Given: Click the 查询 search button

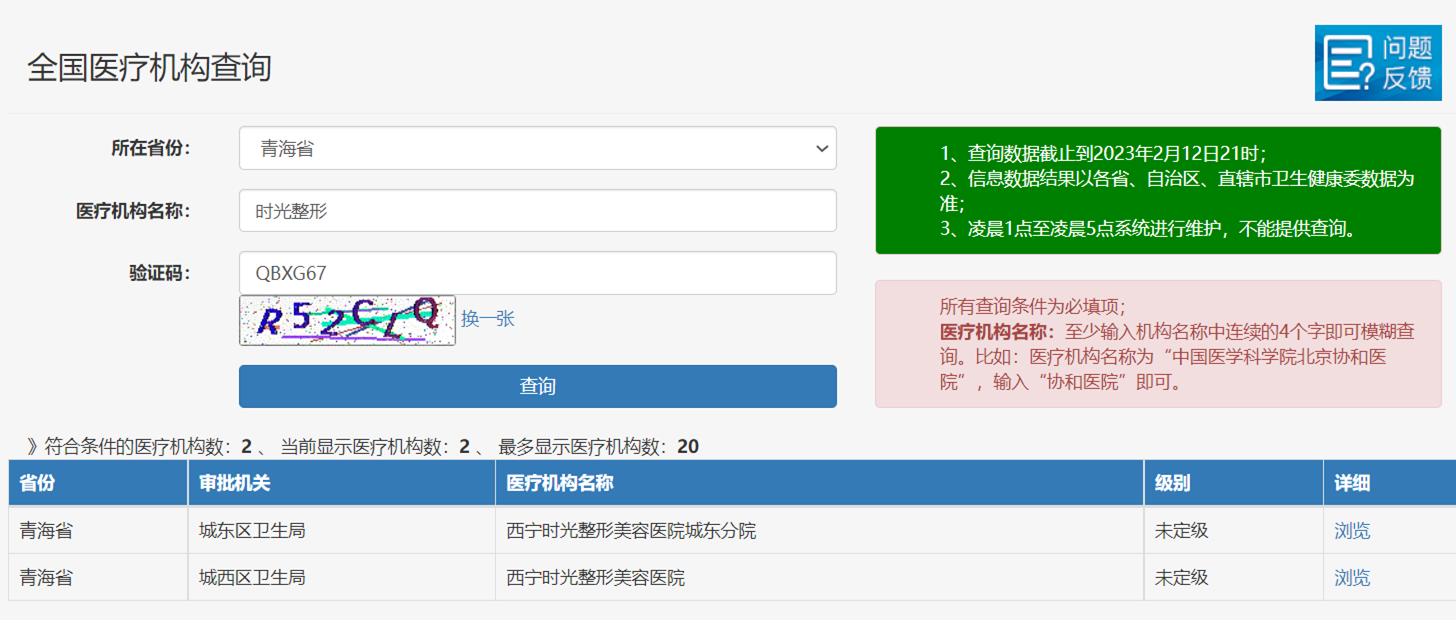Looking at the screenshot, I should (x=537, y=386).
